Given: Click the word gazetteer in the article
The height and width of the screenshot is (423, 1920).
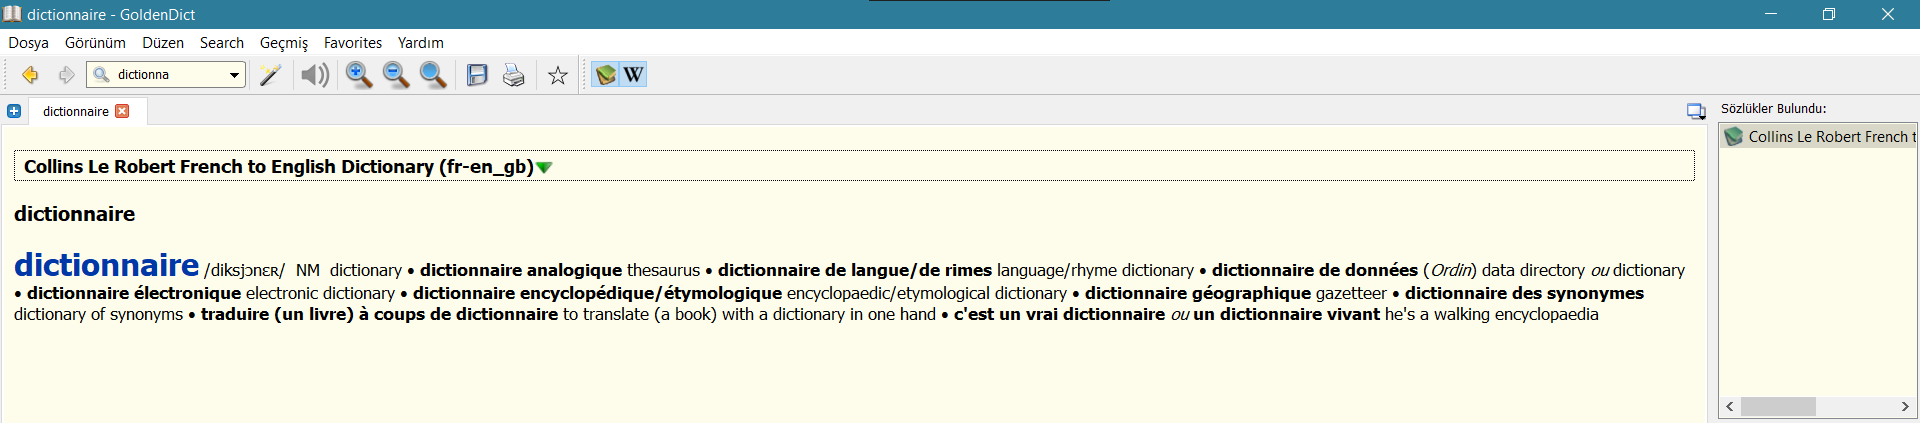Looking at the screenshot, I should point(1351,293).
